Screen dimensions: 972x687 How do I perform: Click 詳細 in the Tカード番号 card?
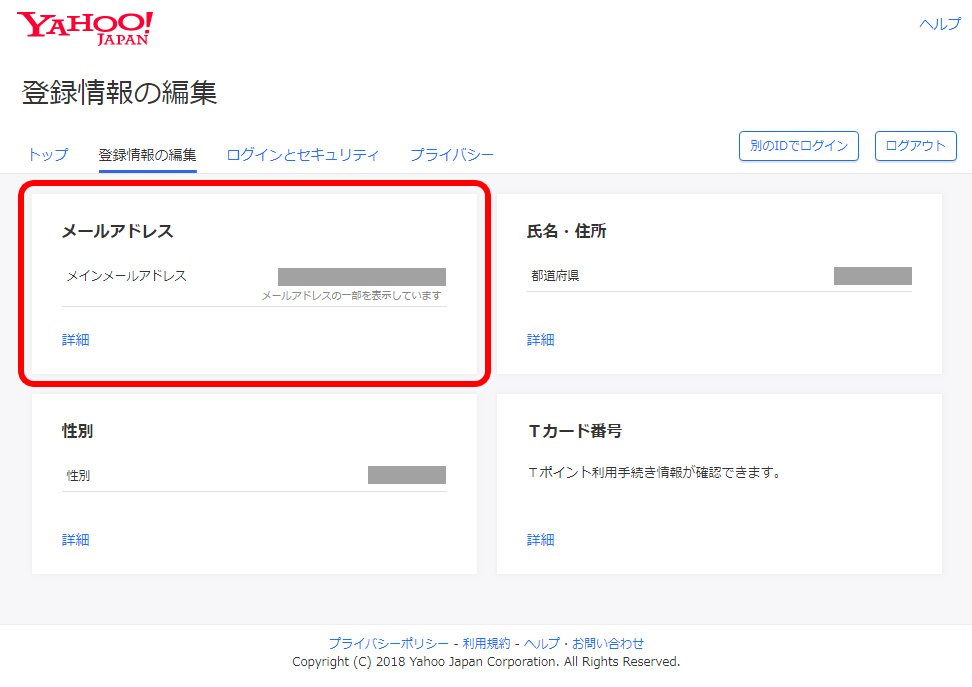coord(541,540)
